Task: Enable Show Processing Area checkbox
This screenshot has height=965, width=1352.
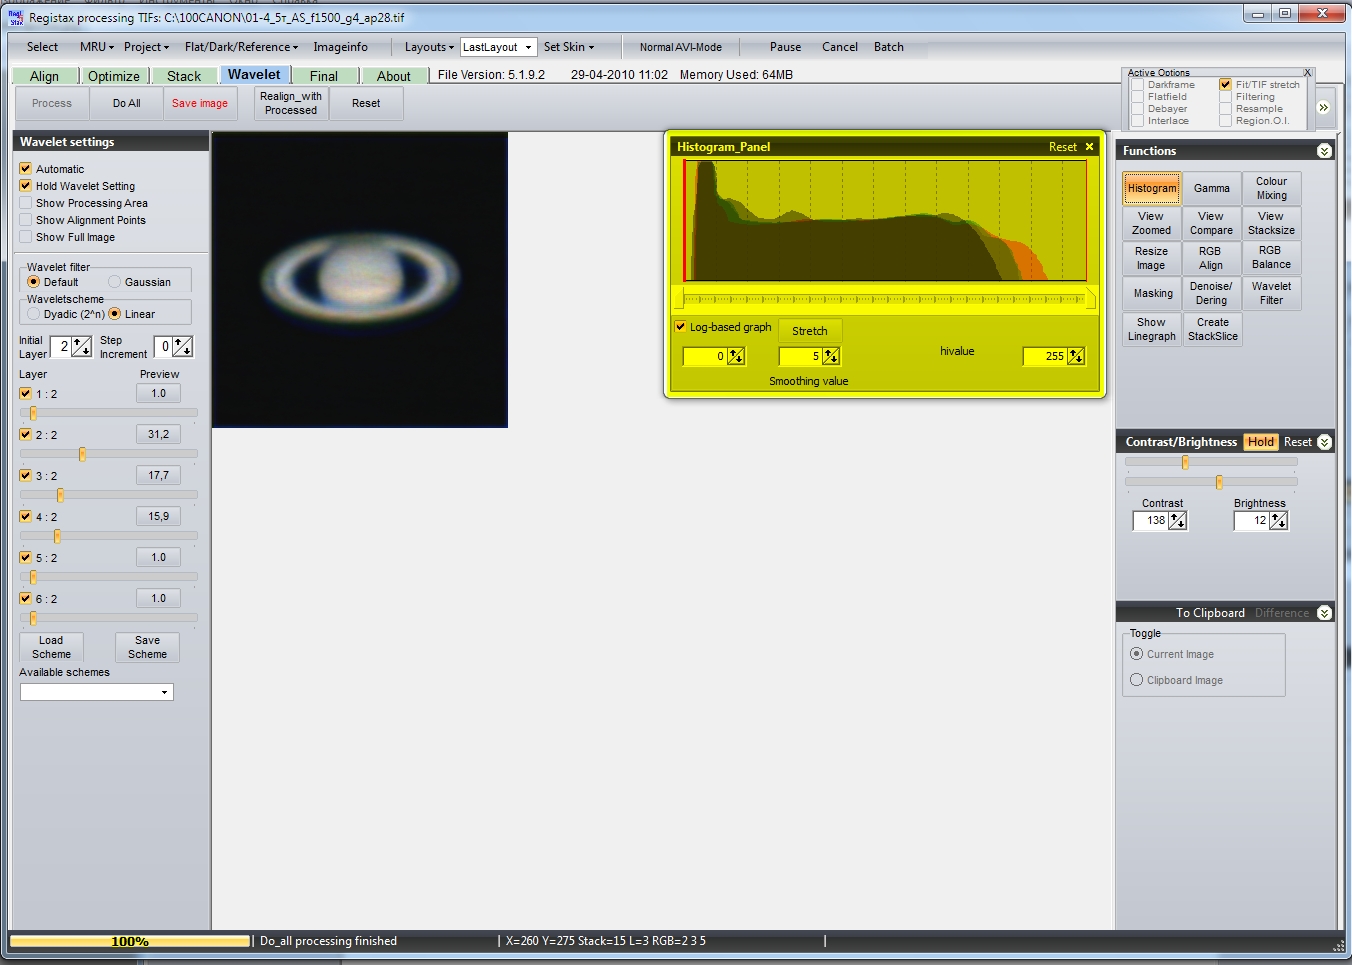Action: point(26,203)
